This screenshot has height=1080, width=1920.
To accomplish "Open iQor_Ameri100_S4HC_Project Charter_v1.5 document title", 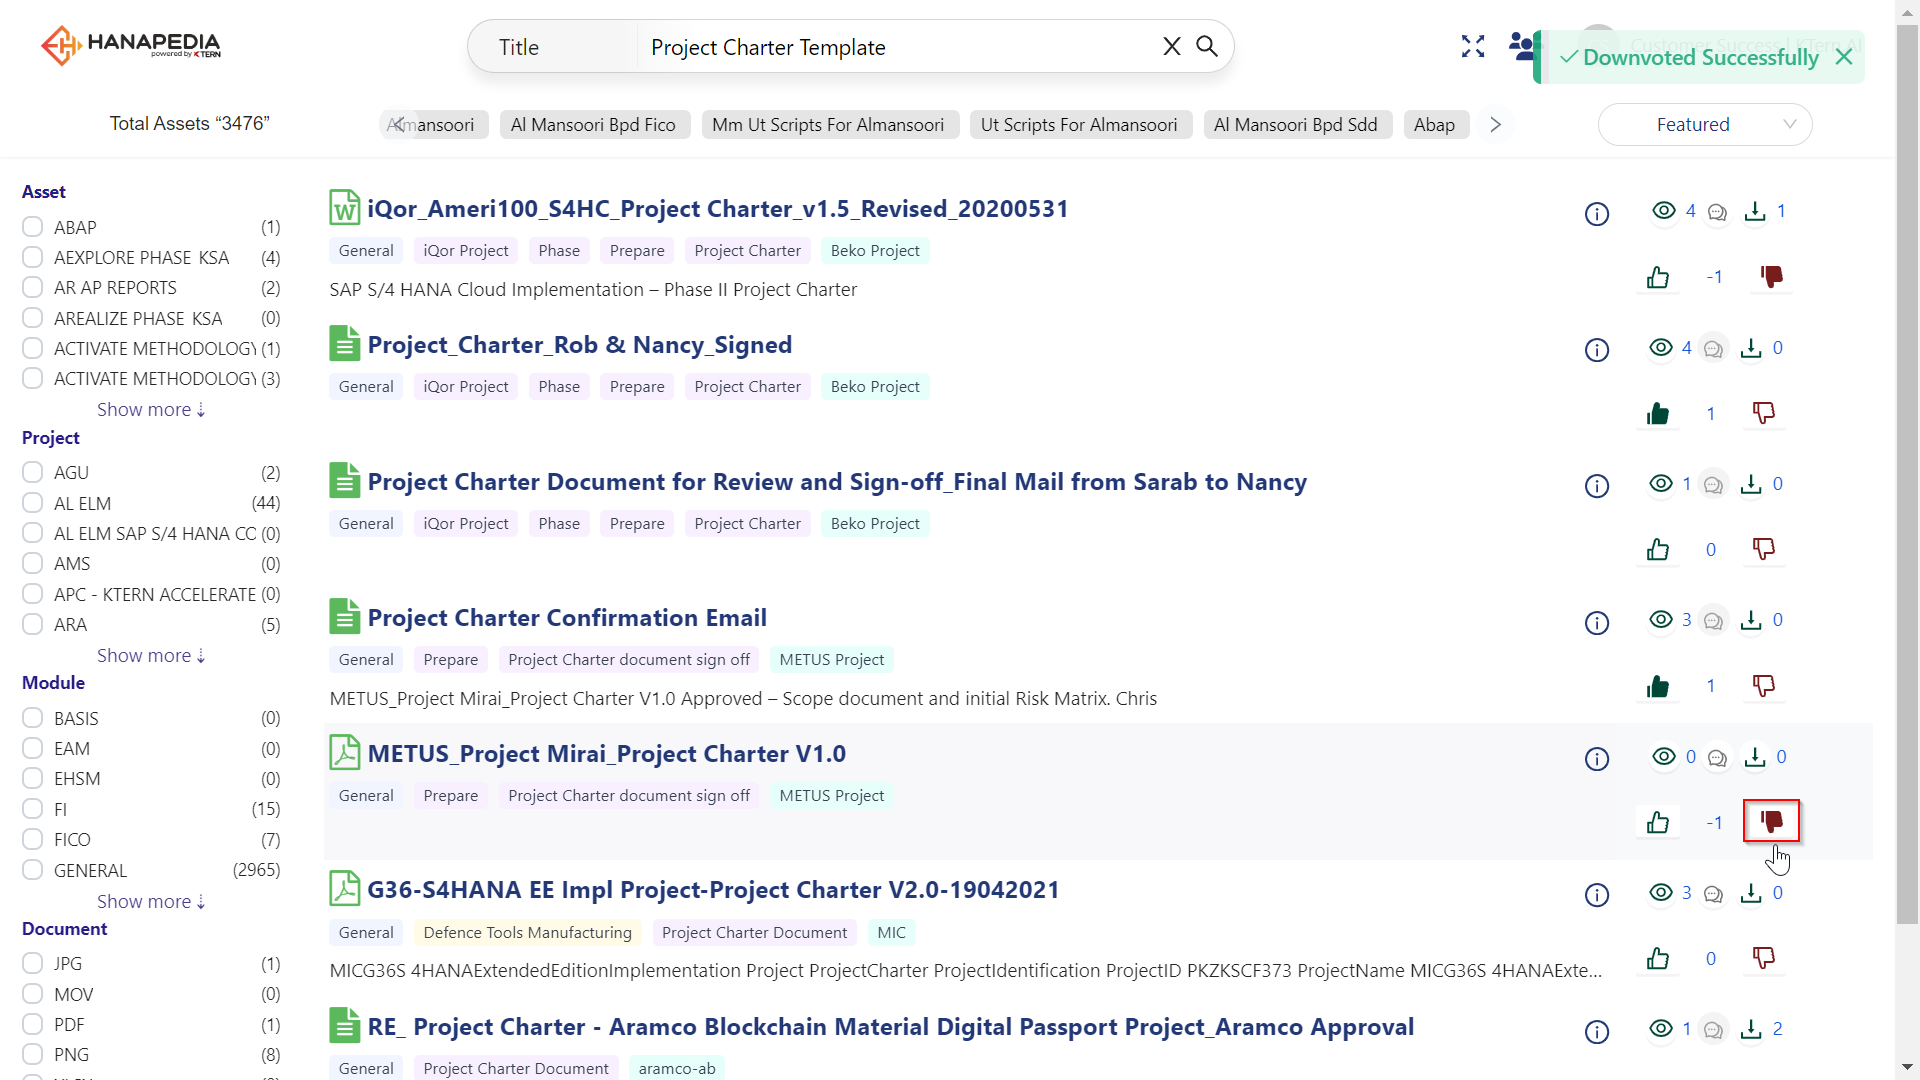I will tap(718, 208).
